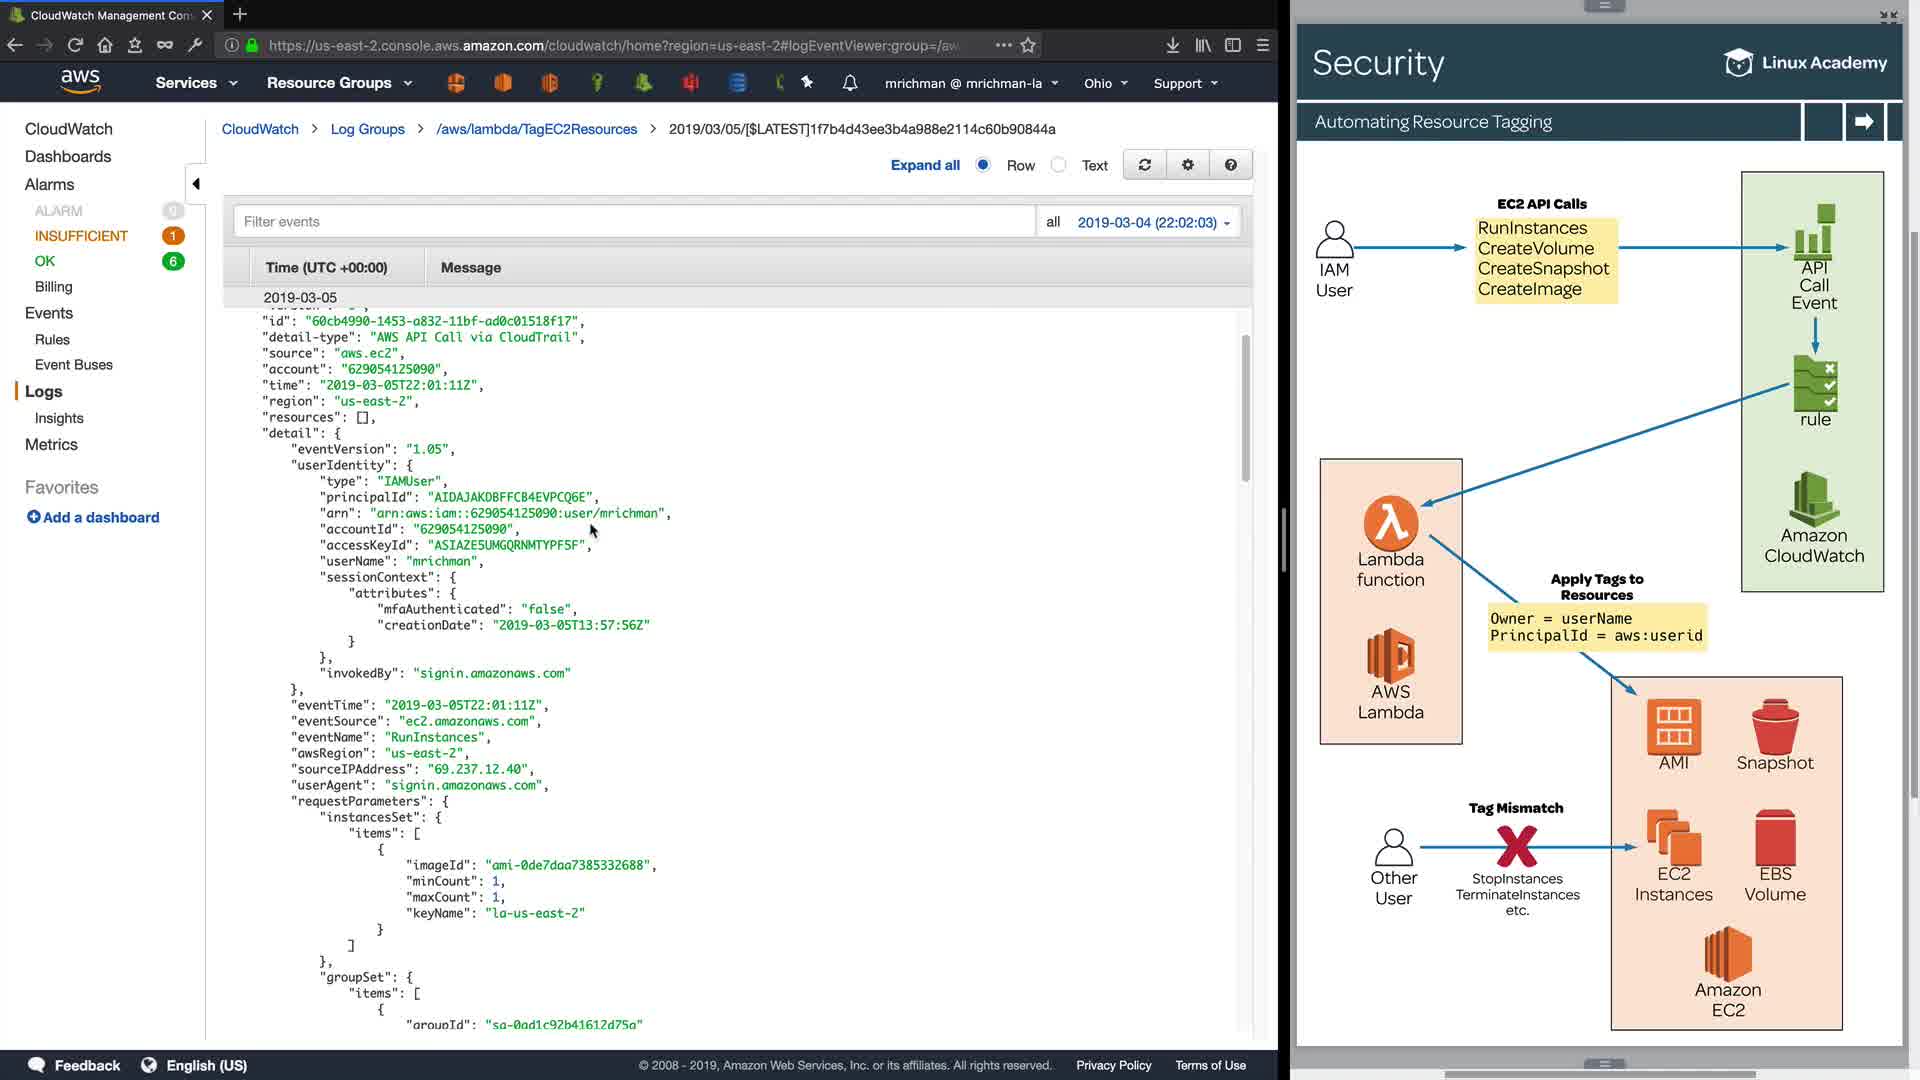This screenshot has height=1080, width=1920.
Task: Bookmark the page with the star icon
Action: 1028,45
